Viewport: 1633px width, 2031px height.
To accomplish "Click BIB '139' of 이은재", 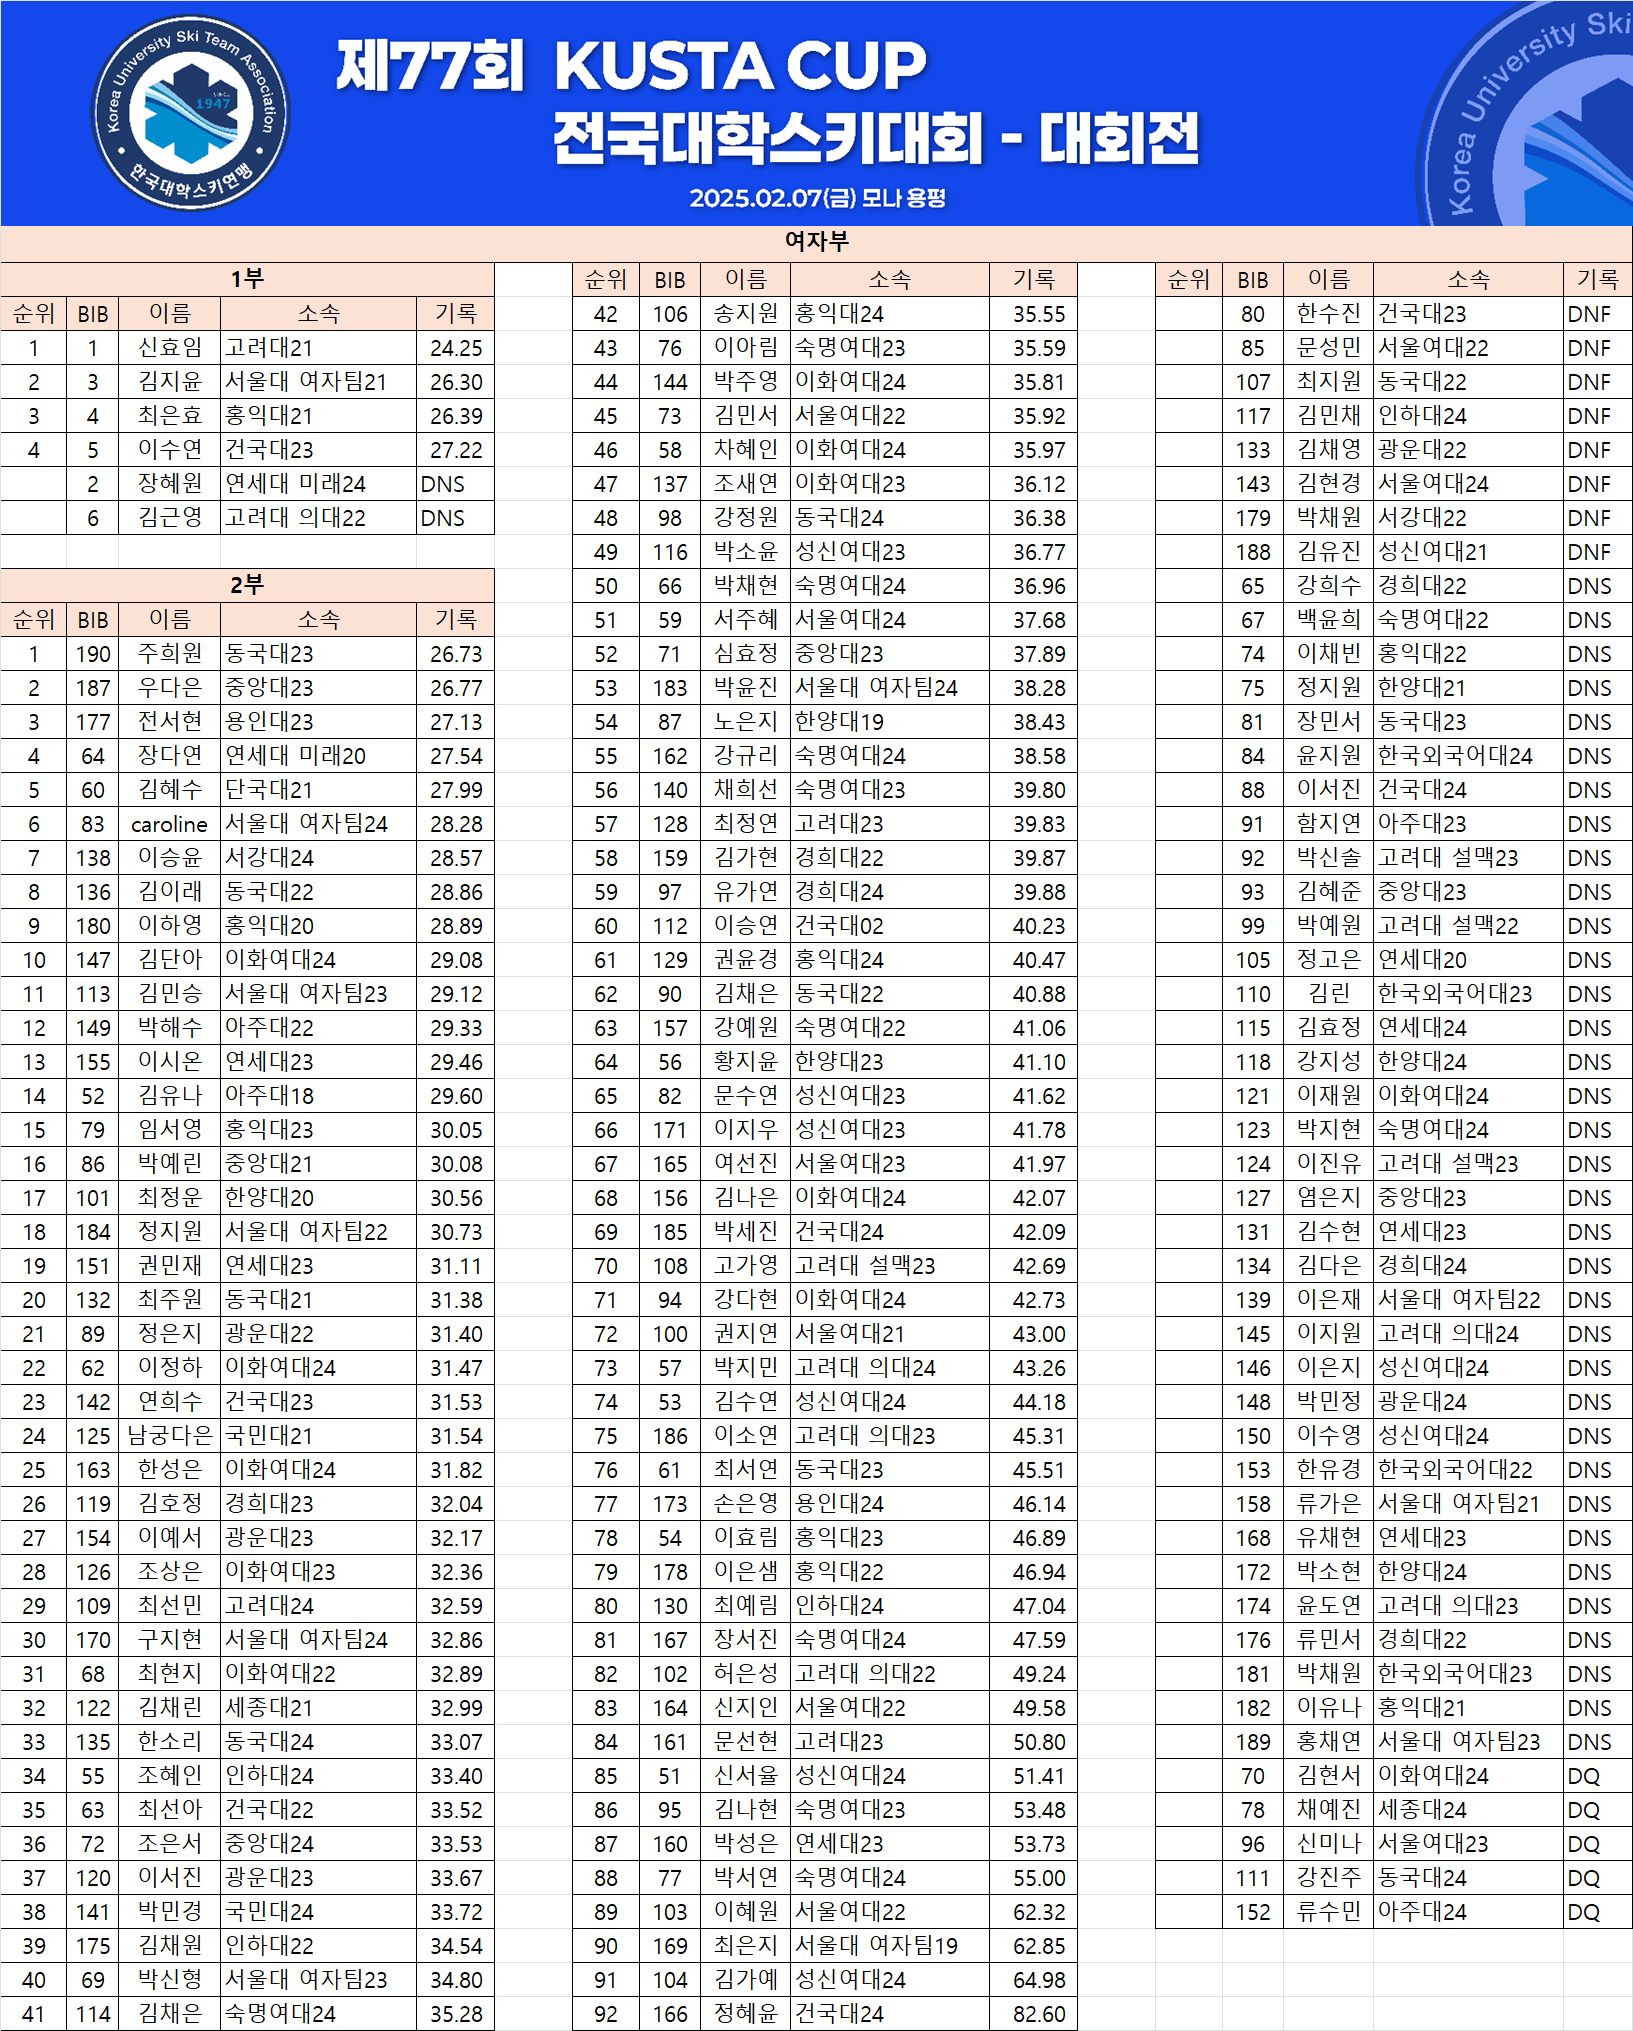I will coord(1252,1300).
